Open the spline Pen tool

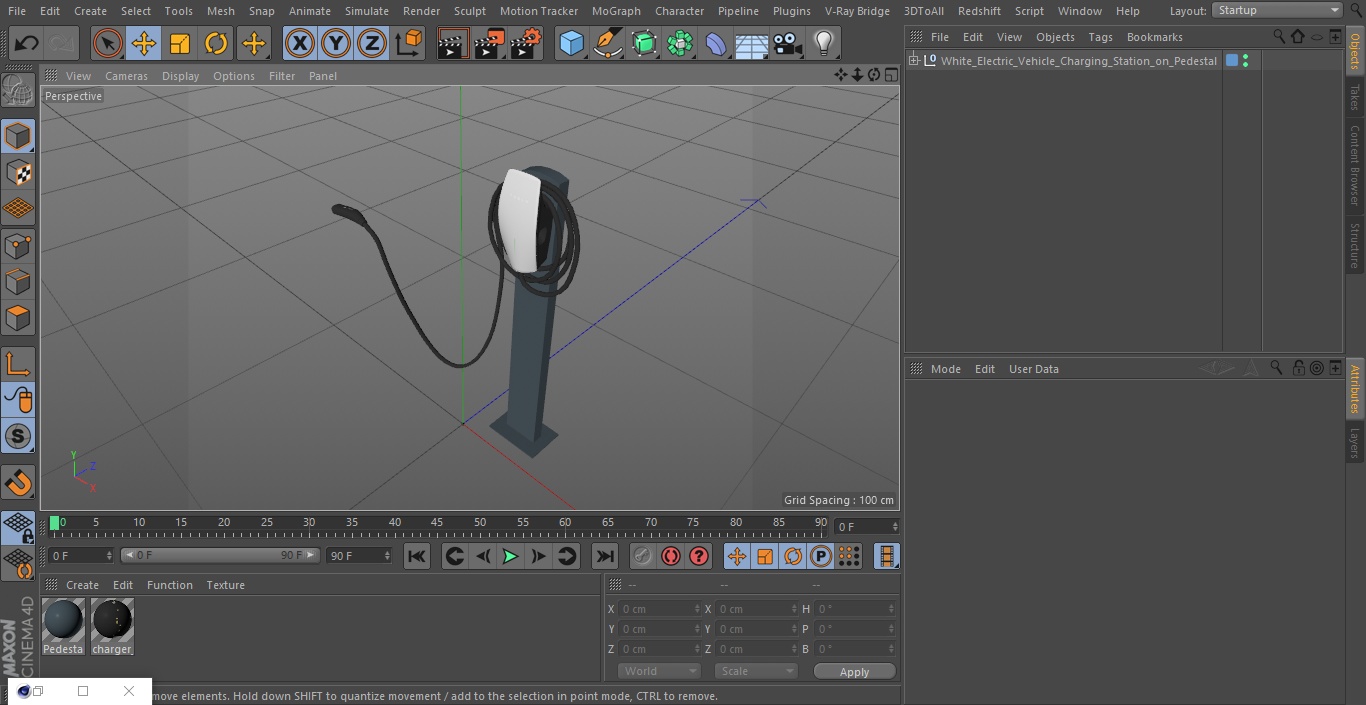(x=607, y=43)
